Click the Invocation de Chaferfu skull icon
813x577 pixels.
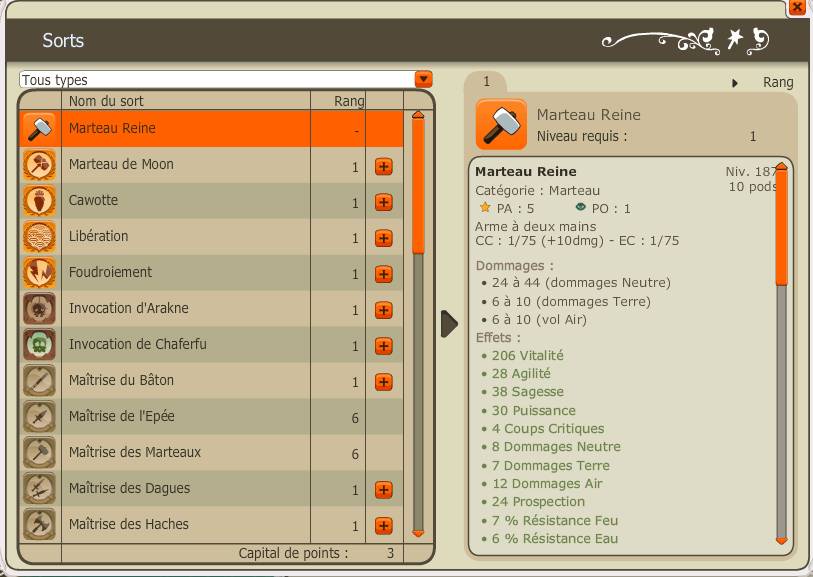[x=40, y=344]
